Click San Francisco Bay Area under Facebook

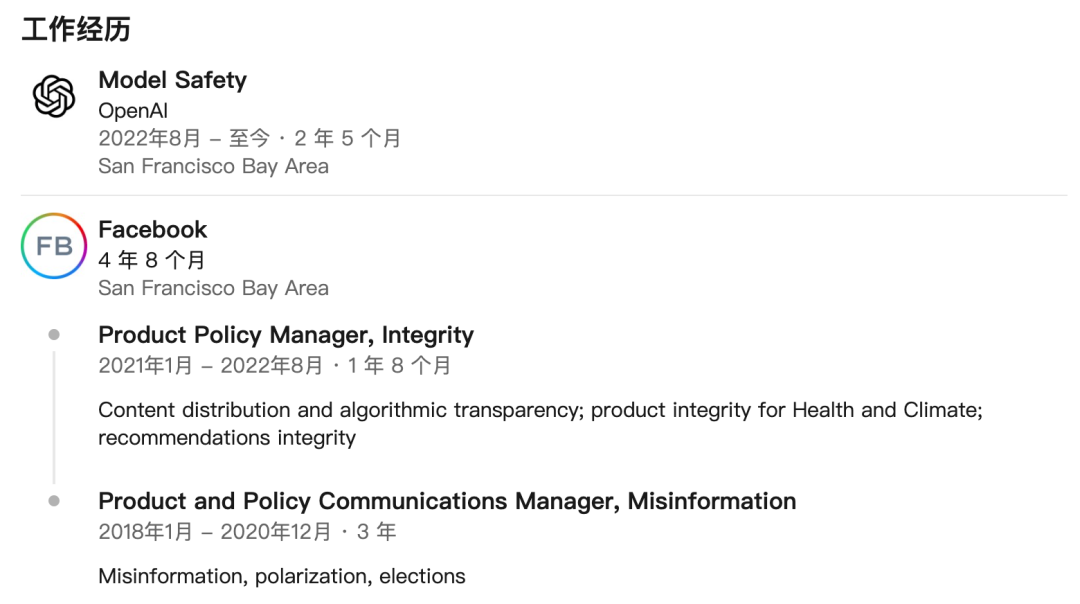213,288
